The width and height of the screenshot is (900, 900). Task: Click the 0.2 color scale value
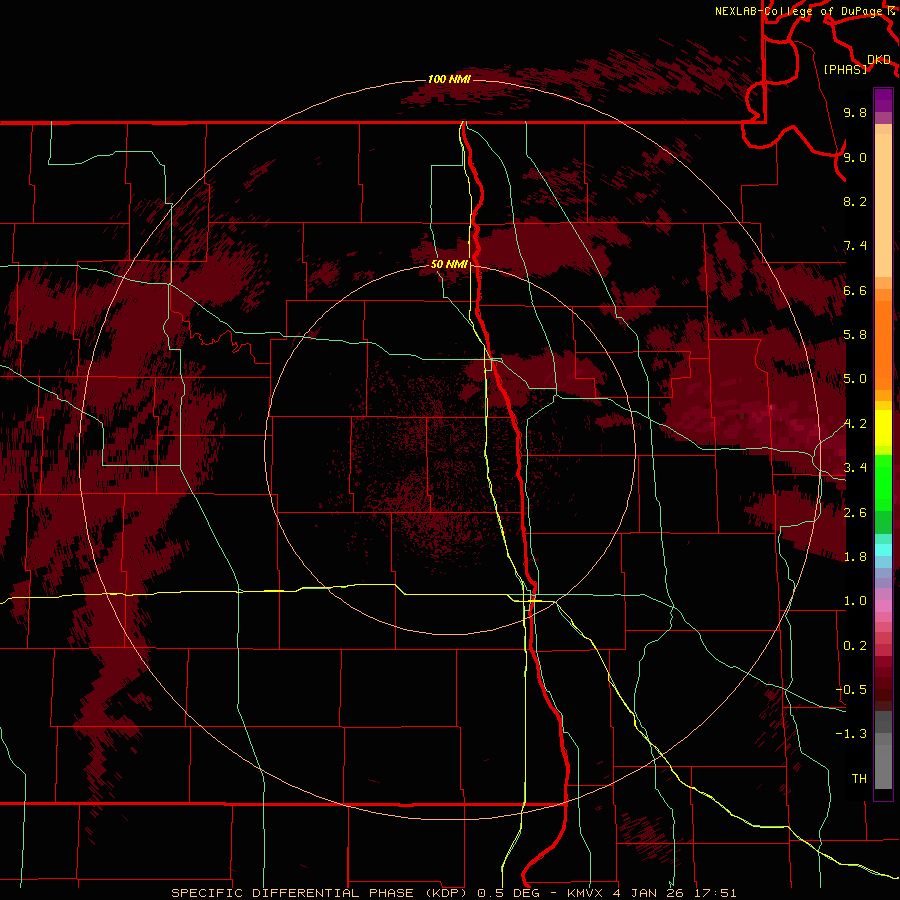click(855, 646)
